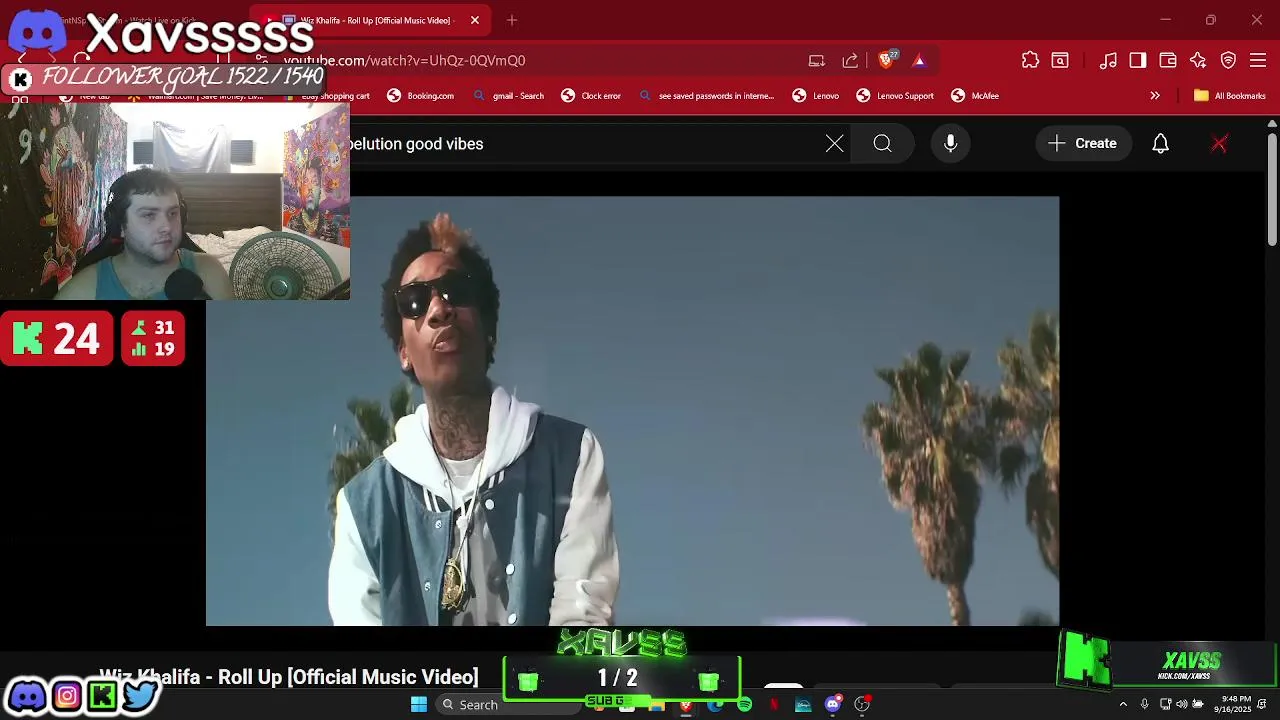Image resolution: width=1280 pixels, height=720 pixels.
Task: Click the install app icon in address bar
Action: click(x=817, y=60)
